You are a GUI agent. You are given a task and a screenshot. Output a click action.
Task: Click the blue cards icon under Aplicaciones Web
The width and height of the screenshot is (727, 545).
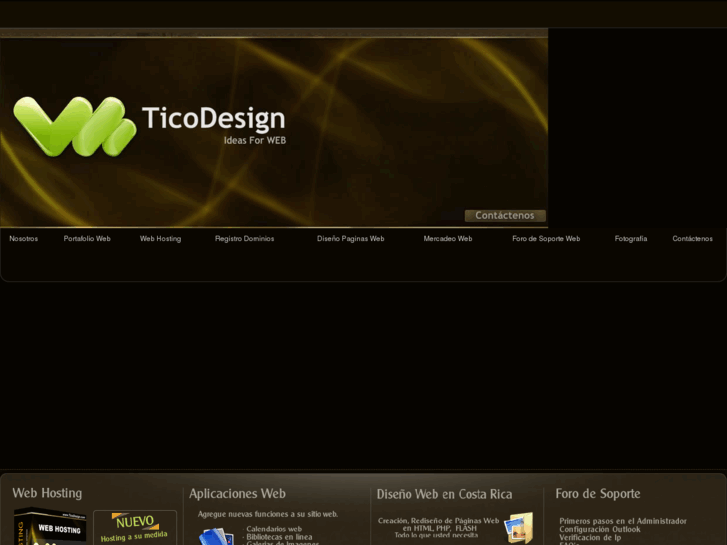pos(216,536)
